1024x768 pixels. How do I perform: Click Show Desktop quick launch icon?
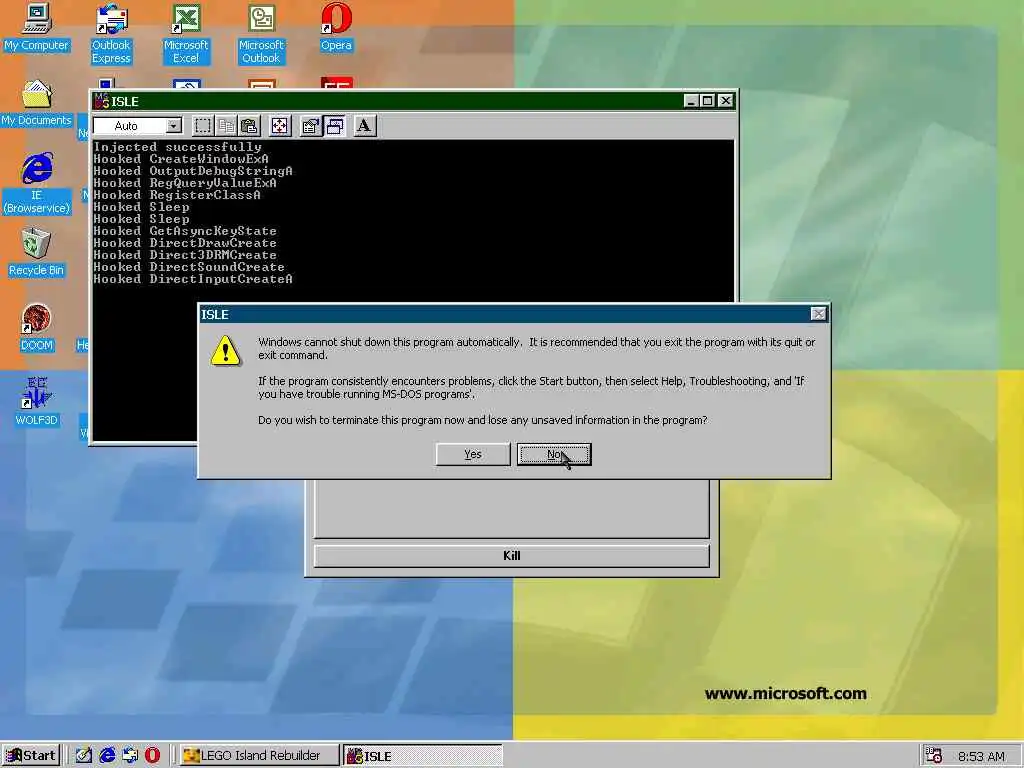tap(84, 756)
